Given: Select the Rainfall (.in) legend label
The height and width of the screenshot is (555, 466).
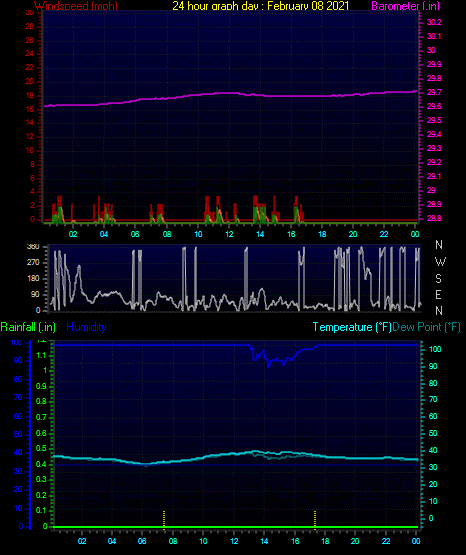Looking at the screenshot, I should point(28,327).
